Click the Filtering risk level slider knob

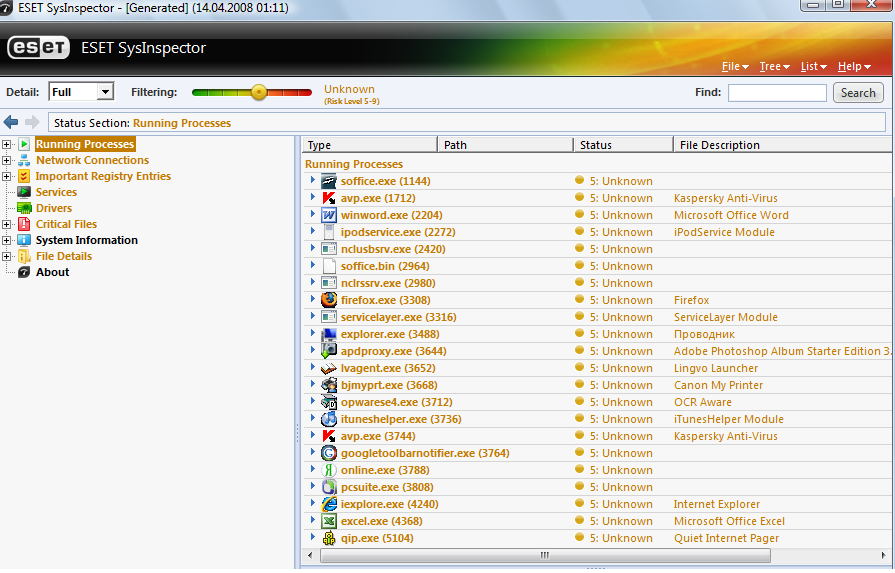tap(259, 92)
